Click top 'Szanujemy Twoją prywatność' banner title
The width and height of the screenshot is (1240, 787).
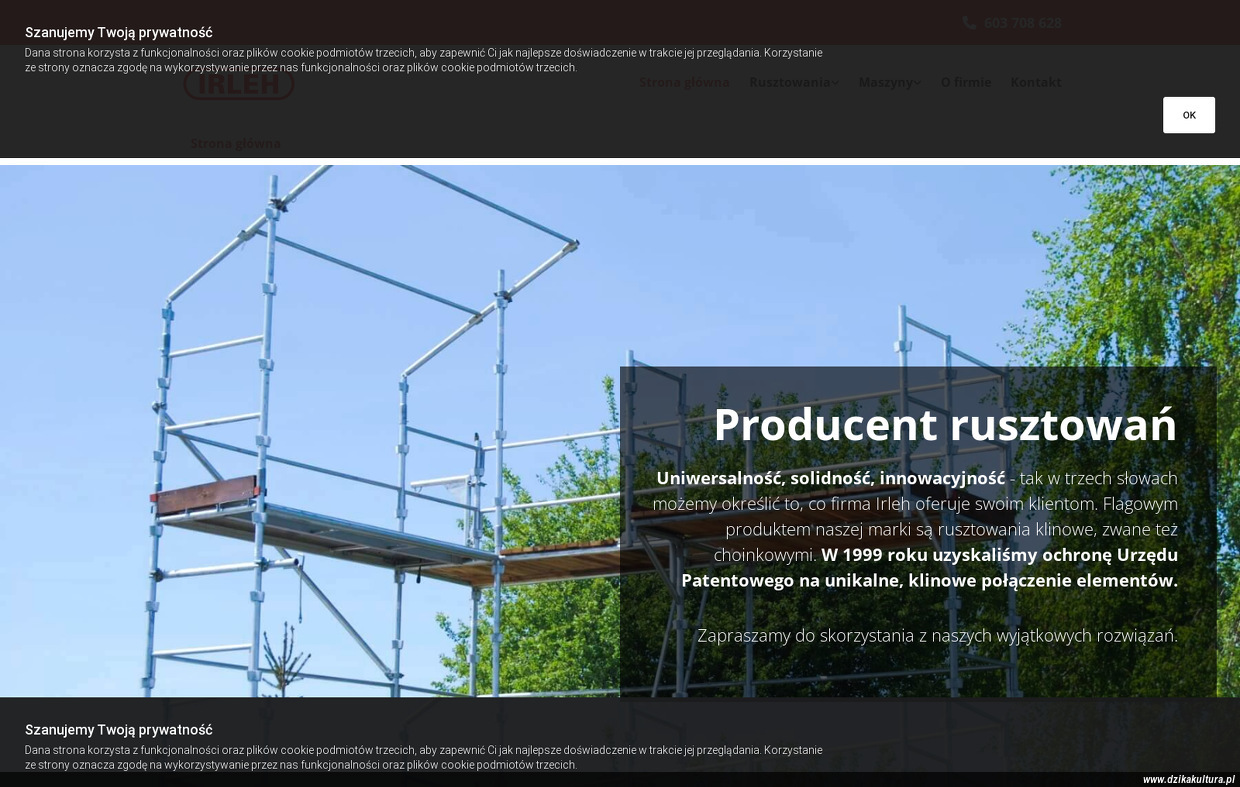point(118,32)
